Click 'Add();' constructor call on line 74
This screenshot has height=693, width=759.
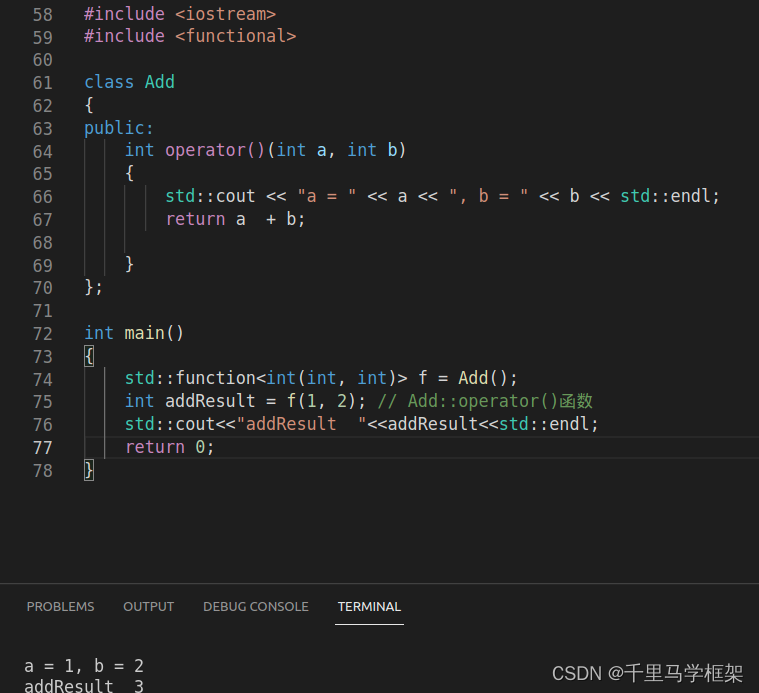[x=488, y=378]
